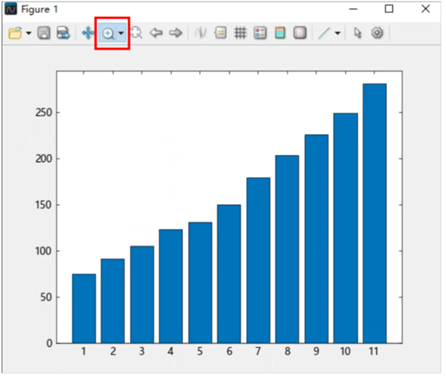Click the grayed-out curve tool icon
The image size is (446, 376).
(201, 33)
